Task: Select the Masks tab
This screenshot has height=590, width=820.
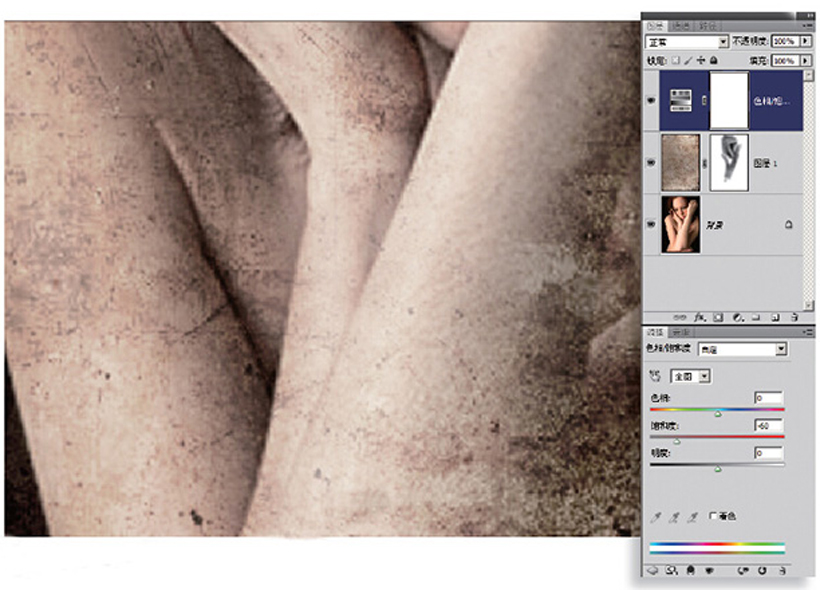Action: click(680, 332)
